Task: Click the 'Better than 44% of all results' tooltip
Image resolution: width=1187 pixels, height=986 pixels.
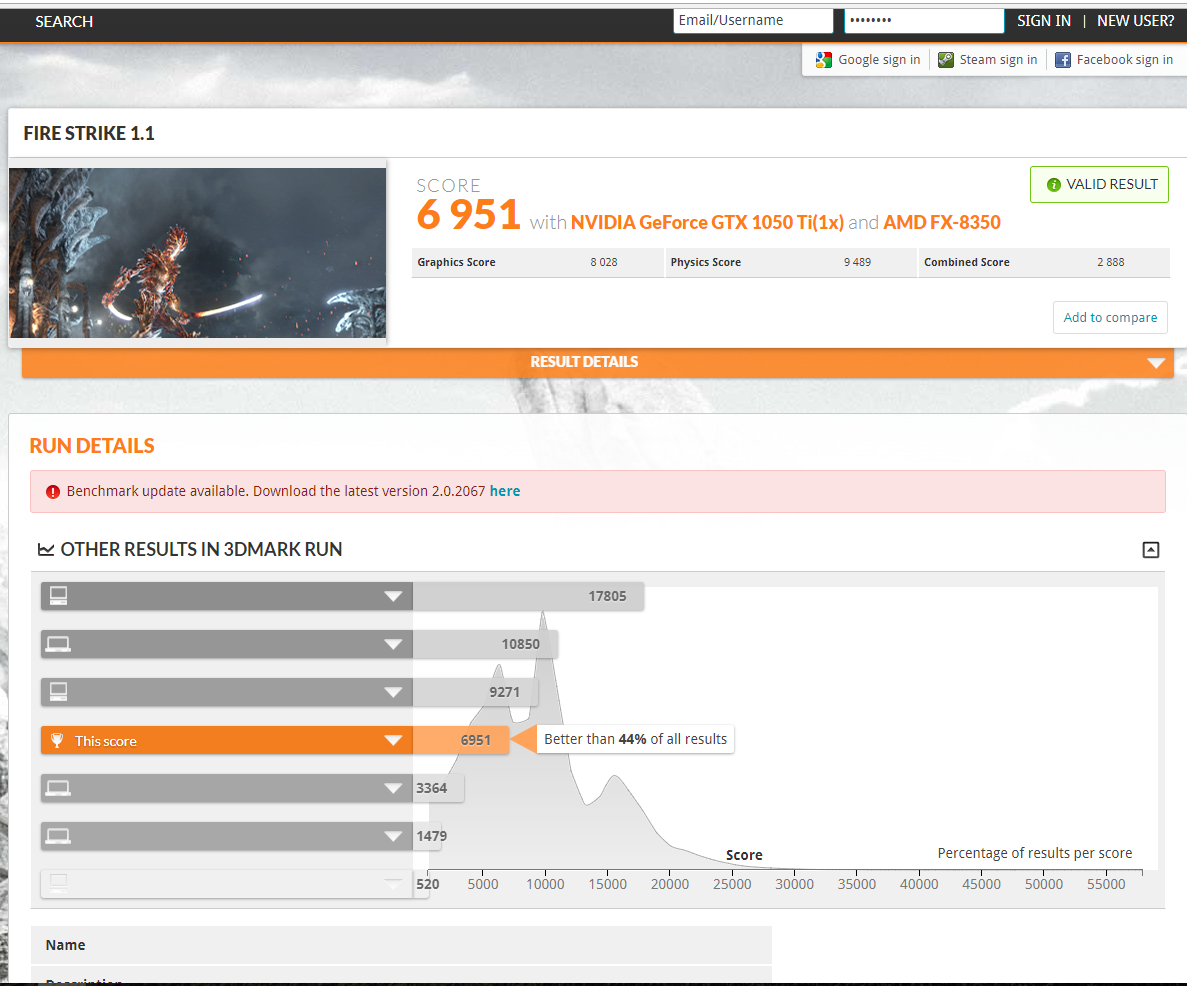Action: click(x=635, y=739)
